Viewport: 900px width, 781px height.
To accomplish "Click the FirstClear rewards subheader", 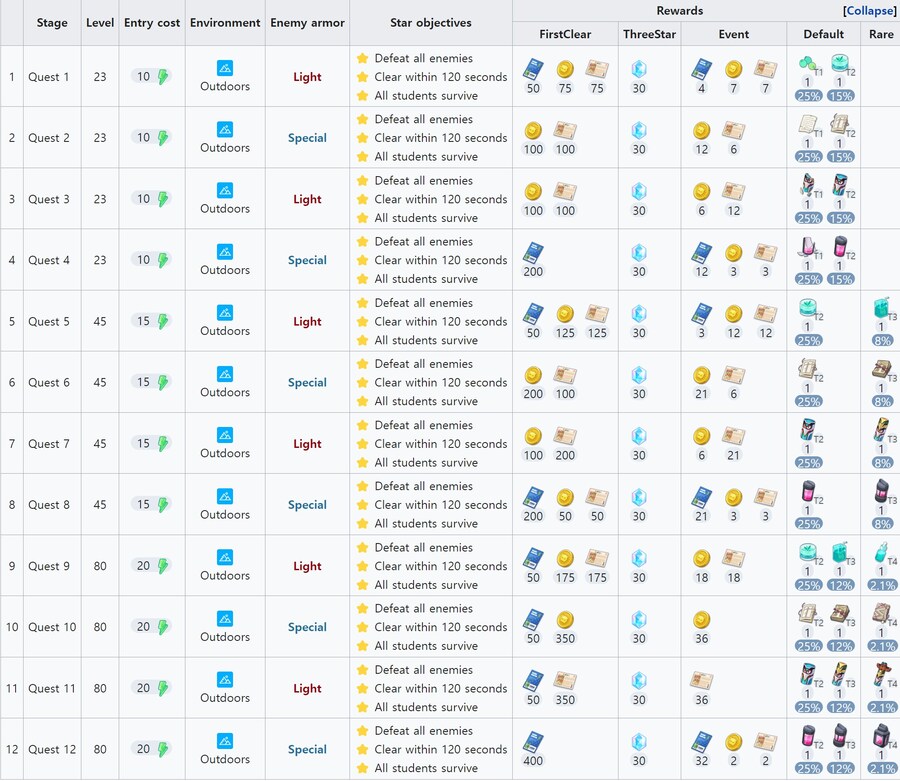I will pos(565,34).
